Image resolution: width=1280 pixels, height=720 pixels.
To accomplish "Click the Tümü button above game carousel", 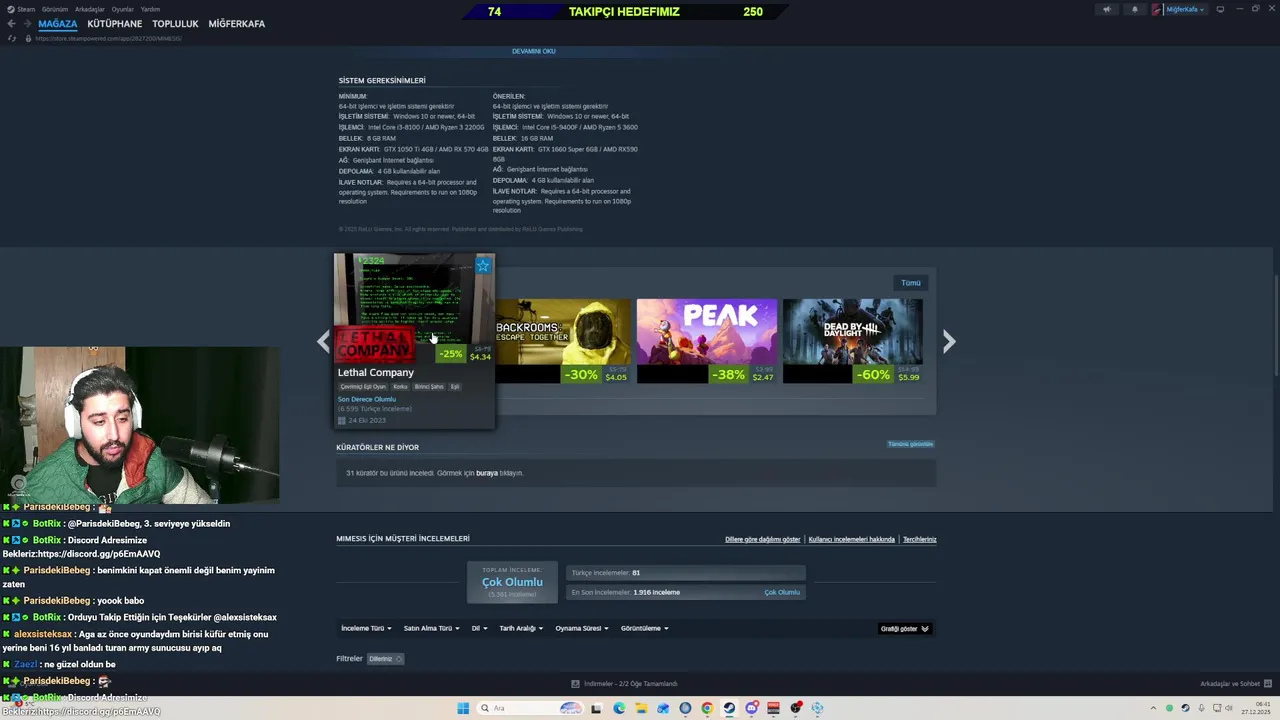I will [911, 283].
